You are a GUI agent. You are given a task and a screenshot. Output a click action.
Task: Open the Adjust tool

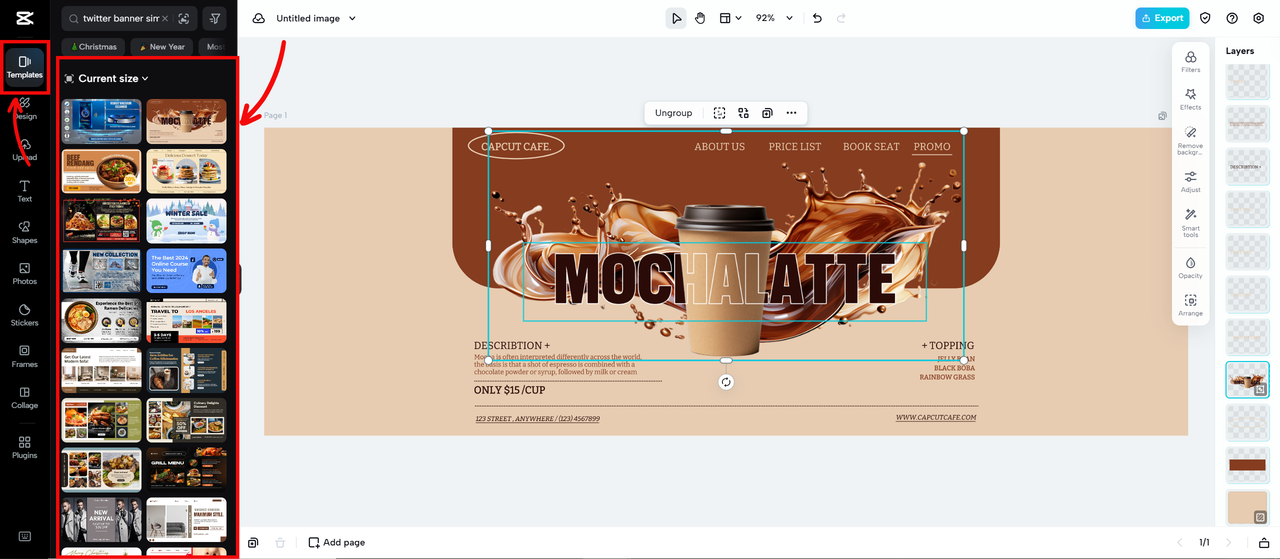click(1190, 182)
